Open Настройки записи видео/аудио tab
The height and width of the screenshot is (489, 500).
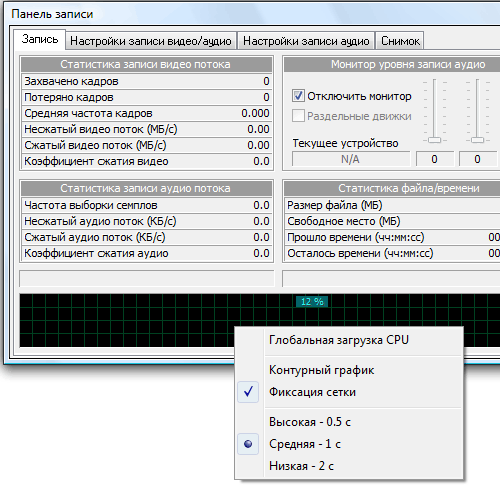[x=151, y=41]
